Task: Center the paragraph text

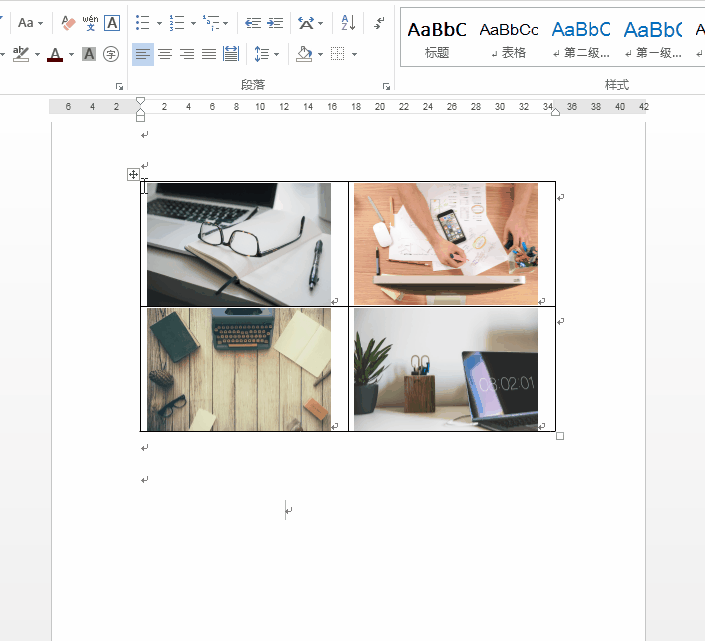Action: tap(165, 54)
